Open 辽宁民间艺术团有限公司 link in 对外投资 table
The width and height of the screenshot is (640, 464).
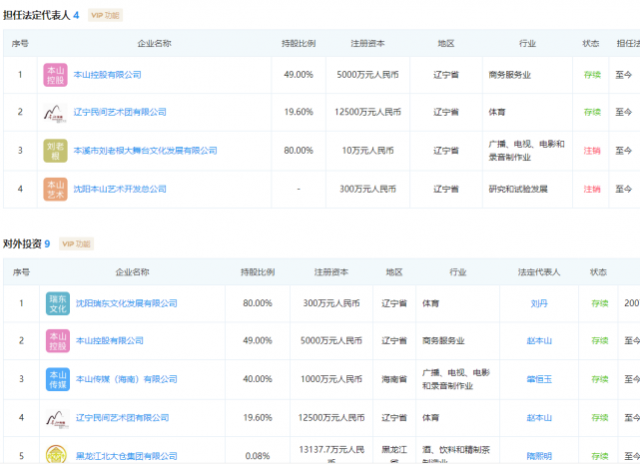(122, 418)
